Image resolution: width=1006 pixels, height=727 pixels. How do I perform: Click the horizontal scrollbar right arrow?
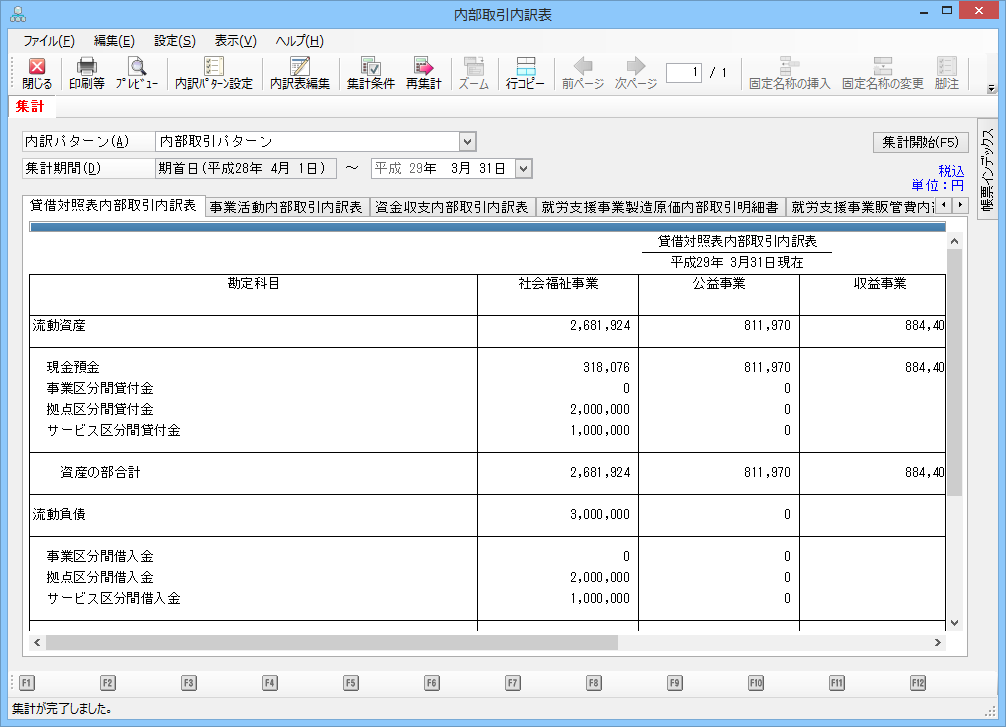click(937, 642)
